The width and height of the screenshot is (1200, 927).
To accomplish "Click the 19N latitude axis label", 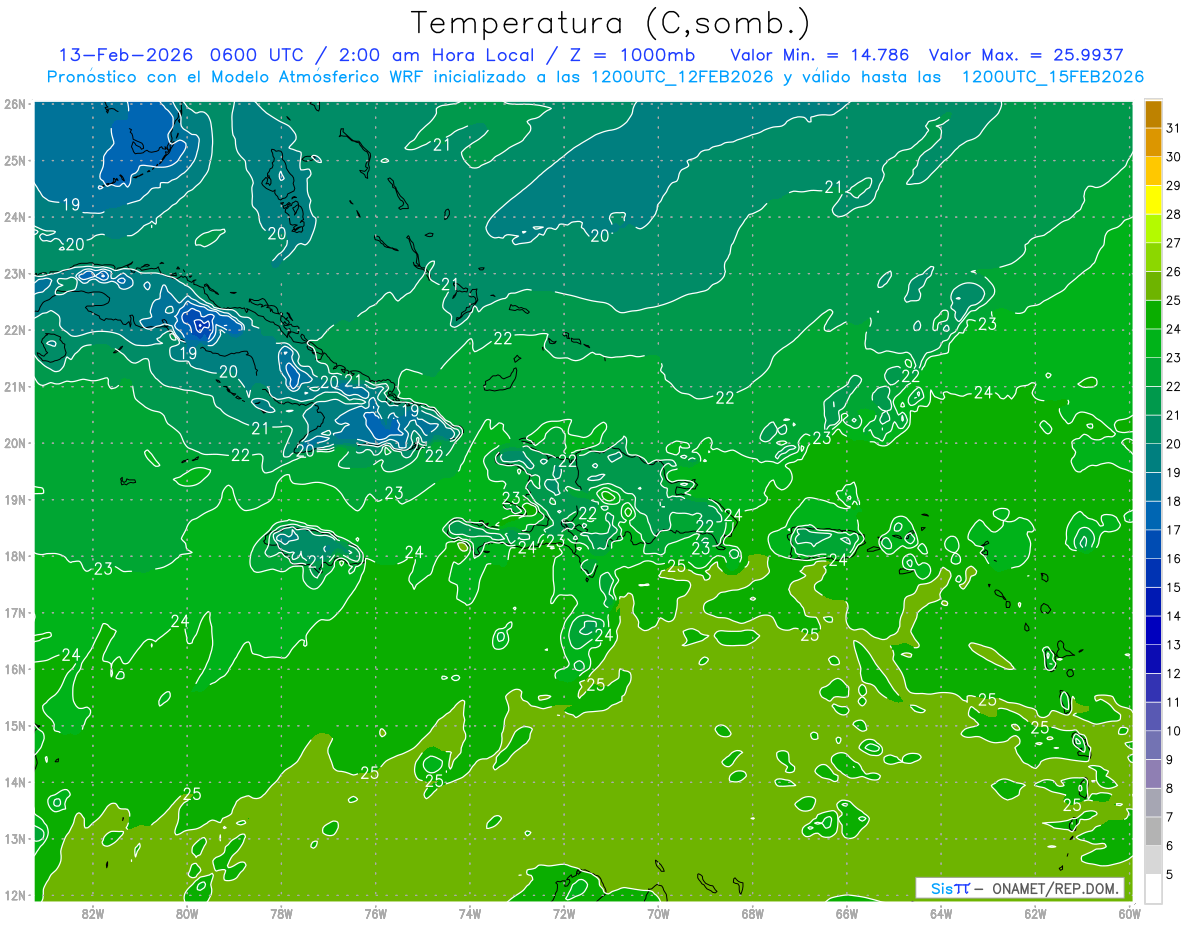I will click(14, 499).
